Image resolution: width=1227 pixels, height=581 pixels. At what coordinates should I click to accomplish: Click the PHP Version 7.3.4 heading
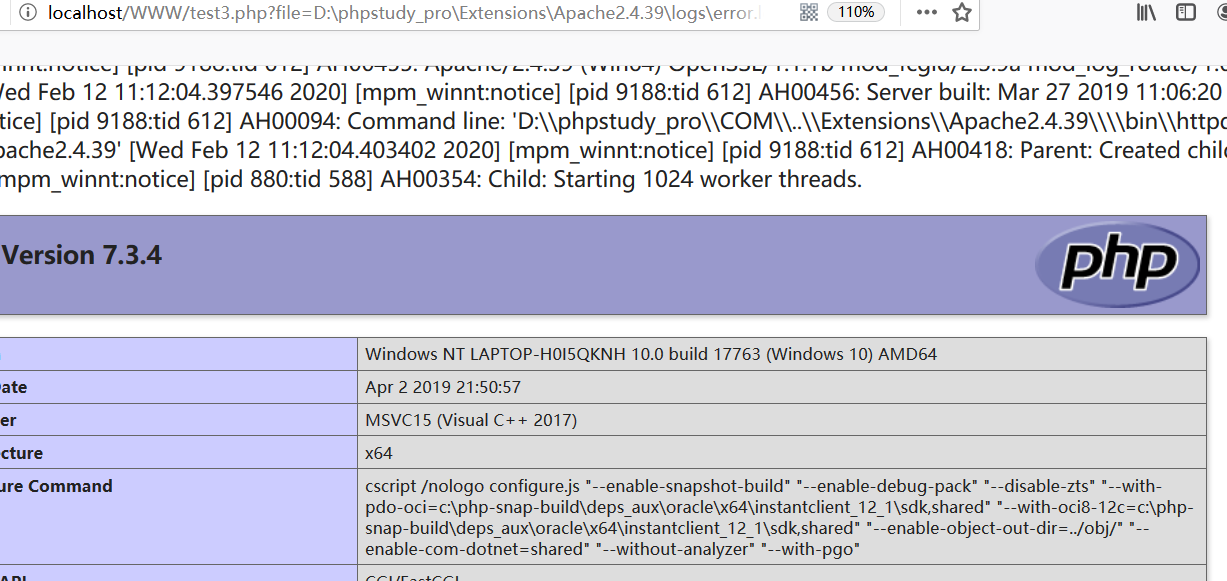pyautogui.click(x=82, y=255)
